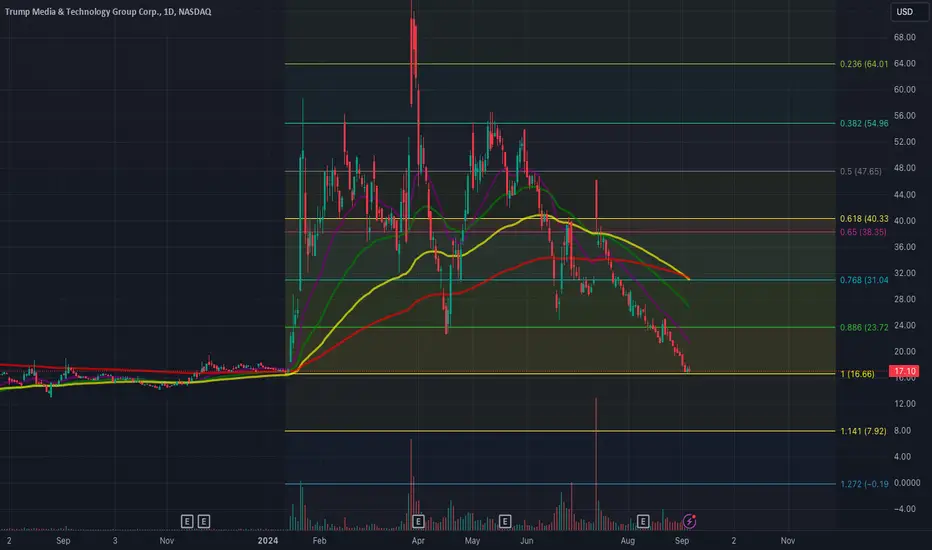The image size is (932, 550).
Task: Click 36.00 on the price axis
Action: [x=904, y=247]
